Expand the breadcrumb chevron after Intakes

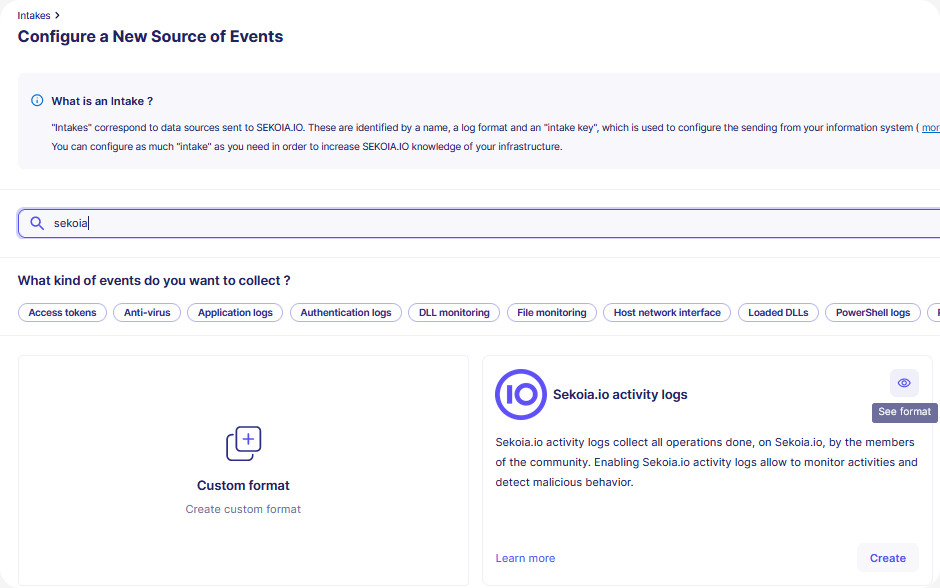pos(58,16)
